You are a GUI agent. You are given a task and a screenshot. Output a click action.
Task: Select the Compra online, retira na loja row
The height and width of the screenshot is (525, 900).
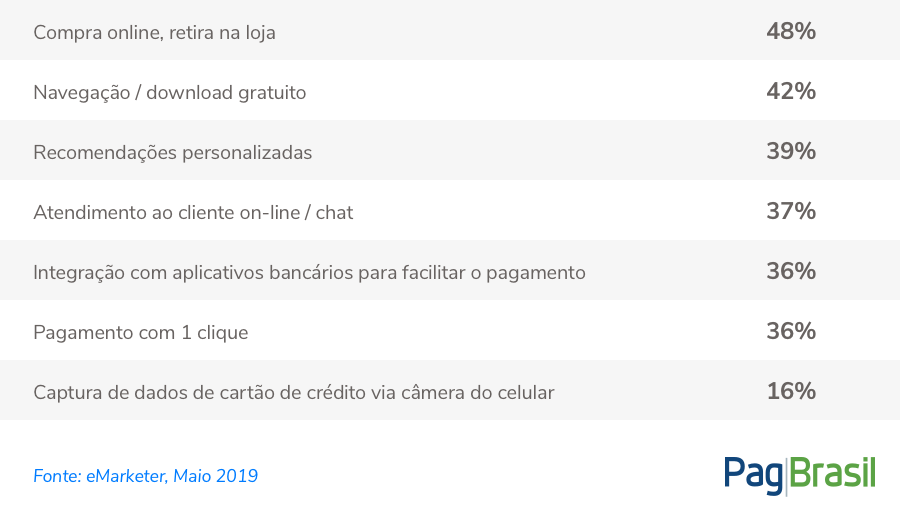[450, 30]
